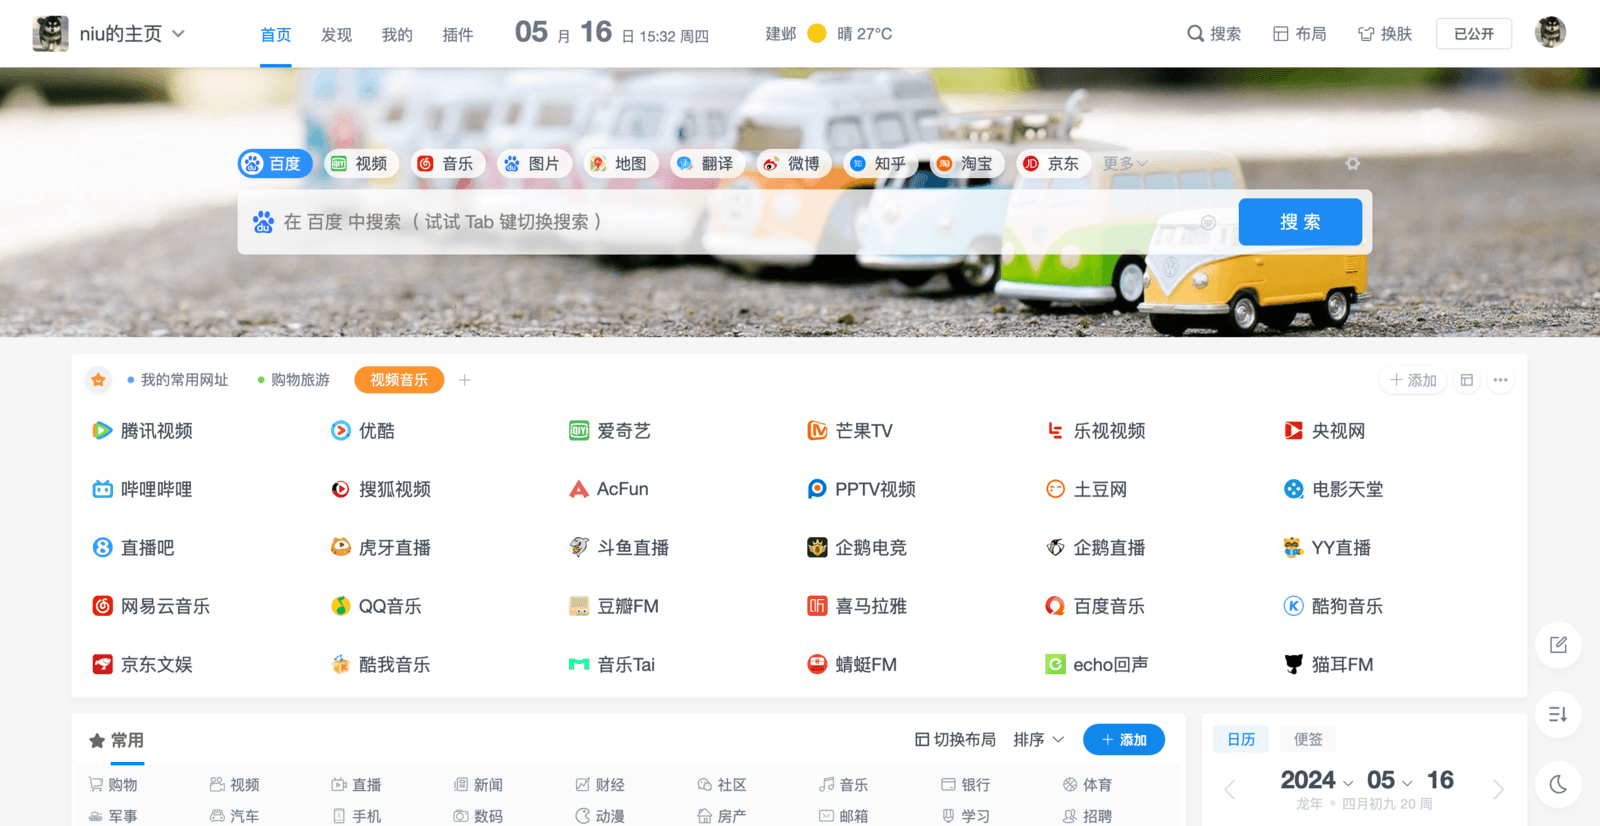Click the search engine settings gear icon
Screen dimensions: 1600x826
[x=1352, y=163]
